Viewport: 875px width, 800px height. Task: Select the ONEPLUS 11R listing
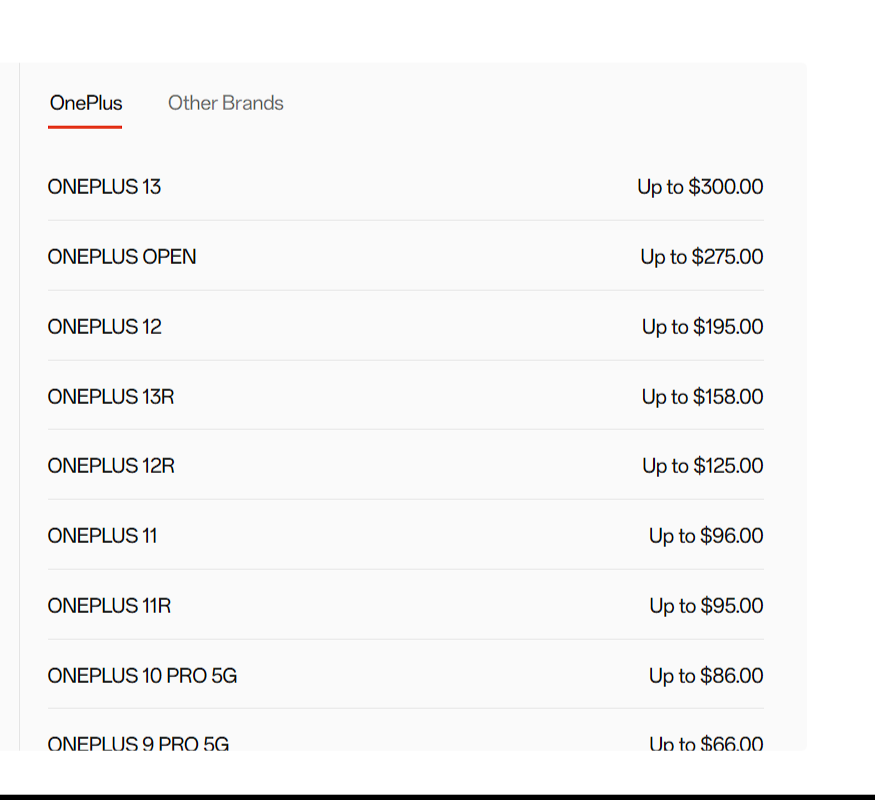[x=109, y=606]
